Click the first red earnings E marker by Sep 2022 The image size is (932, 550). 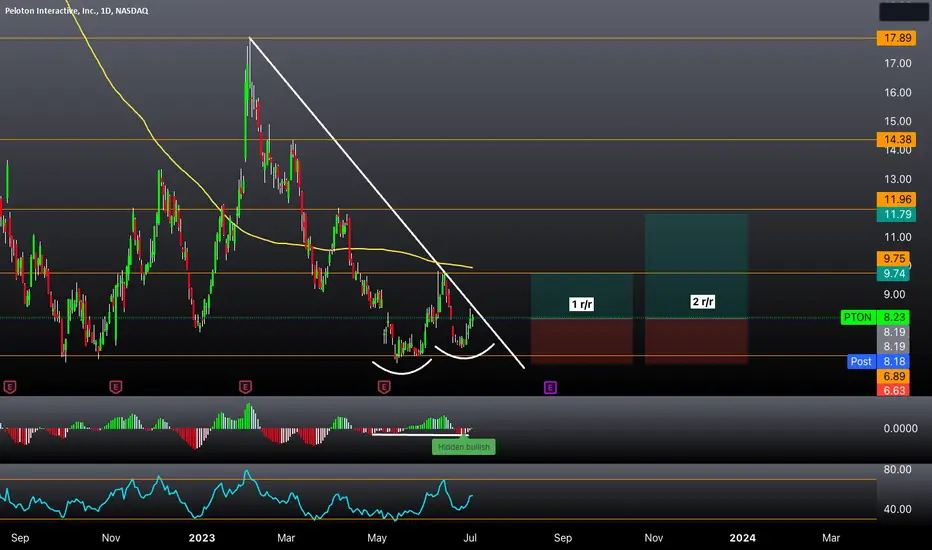point(10,388)
